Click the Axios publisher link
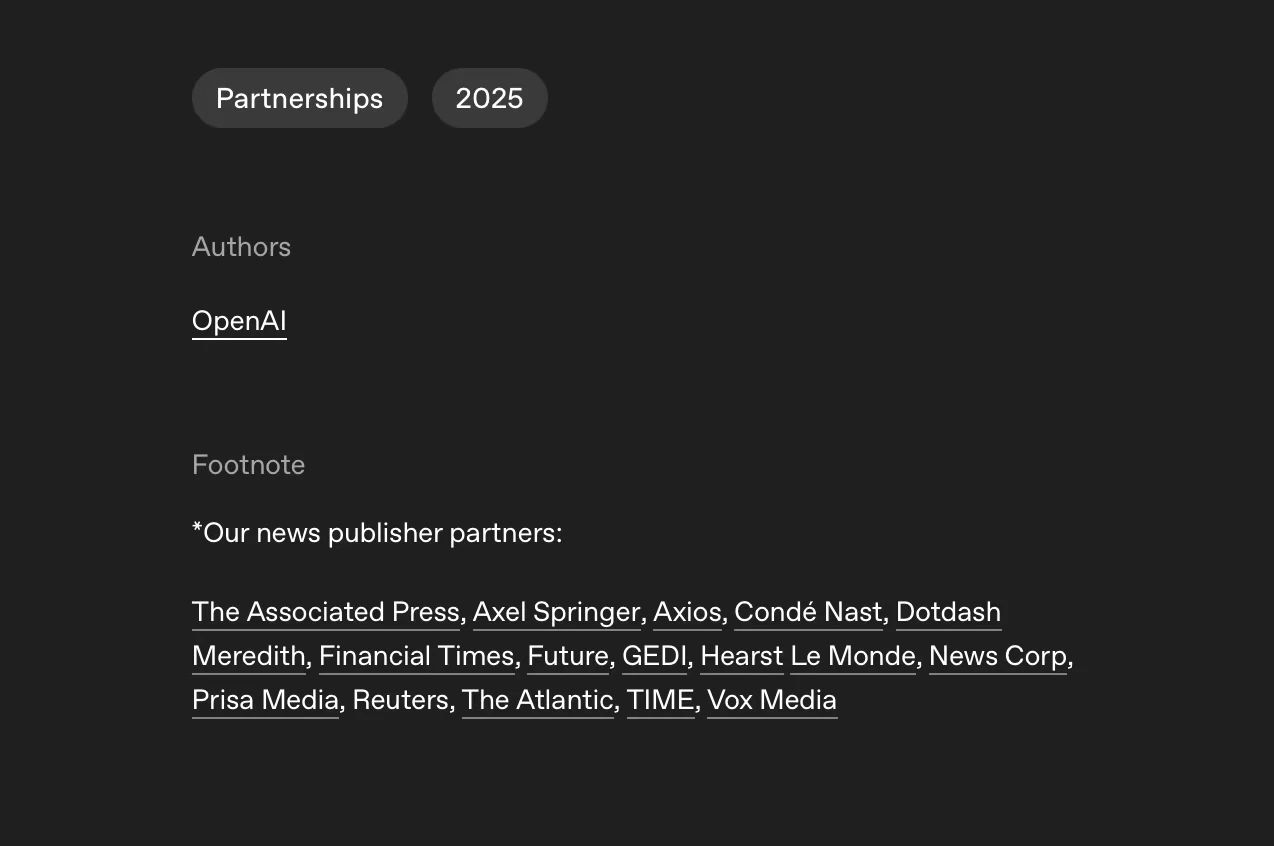Viewport: 1274px width, 846px height. (687, 612)
